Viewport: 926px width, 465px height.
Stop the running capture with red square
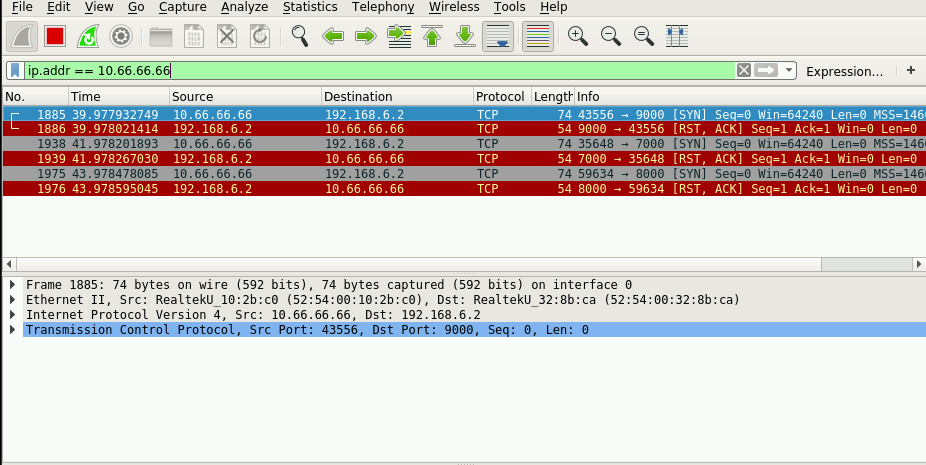coord(55,37)
